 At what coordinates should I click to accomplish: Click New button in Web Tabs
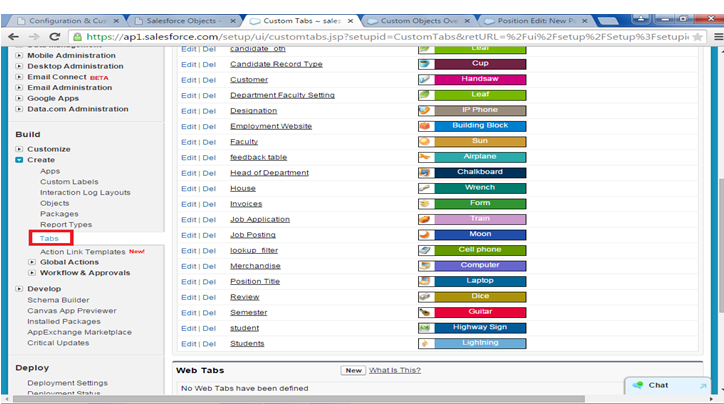(x=353, y=370)
